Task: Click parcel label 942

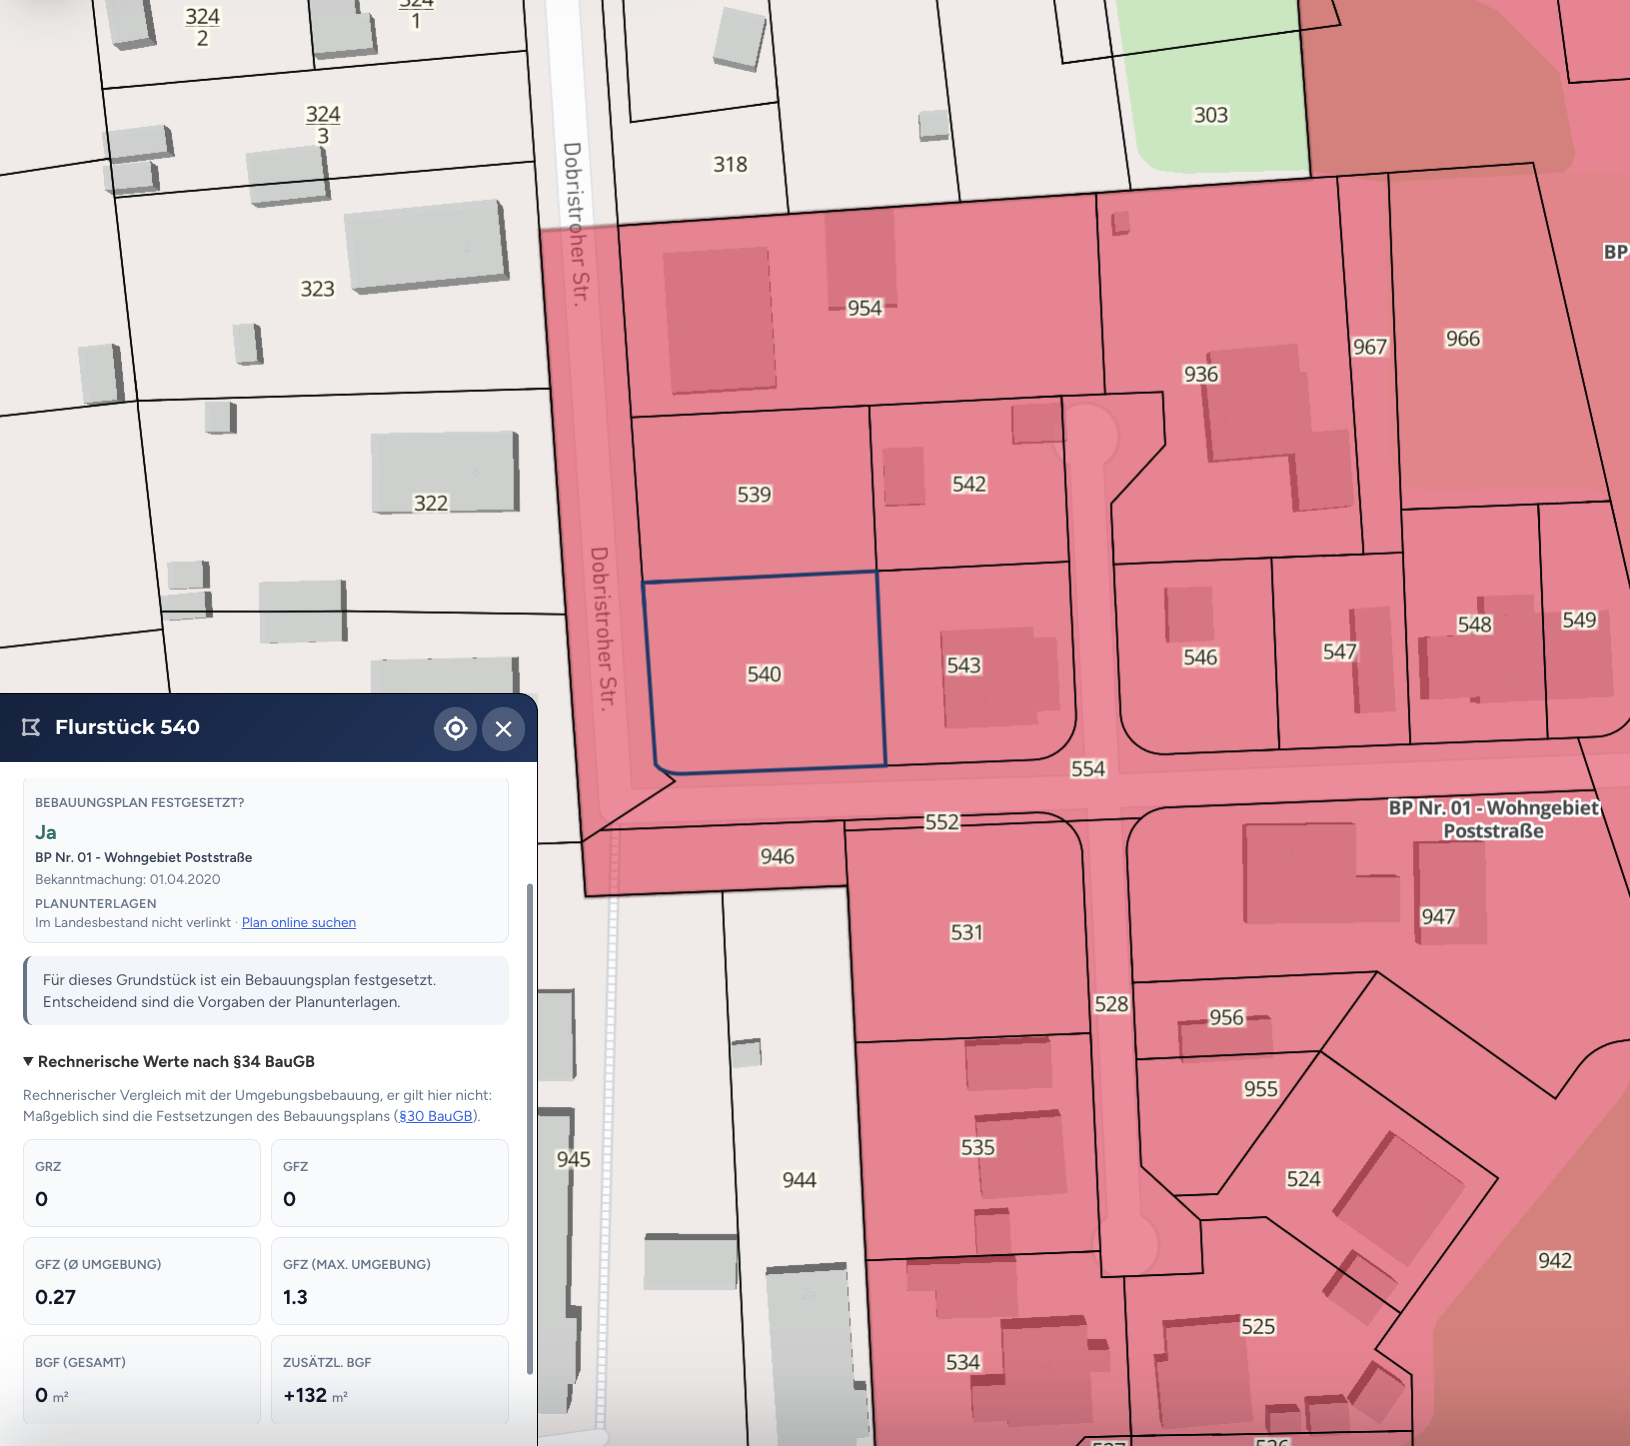Action: 1555,1261
